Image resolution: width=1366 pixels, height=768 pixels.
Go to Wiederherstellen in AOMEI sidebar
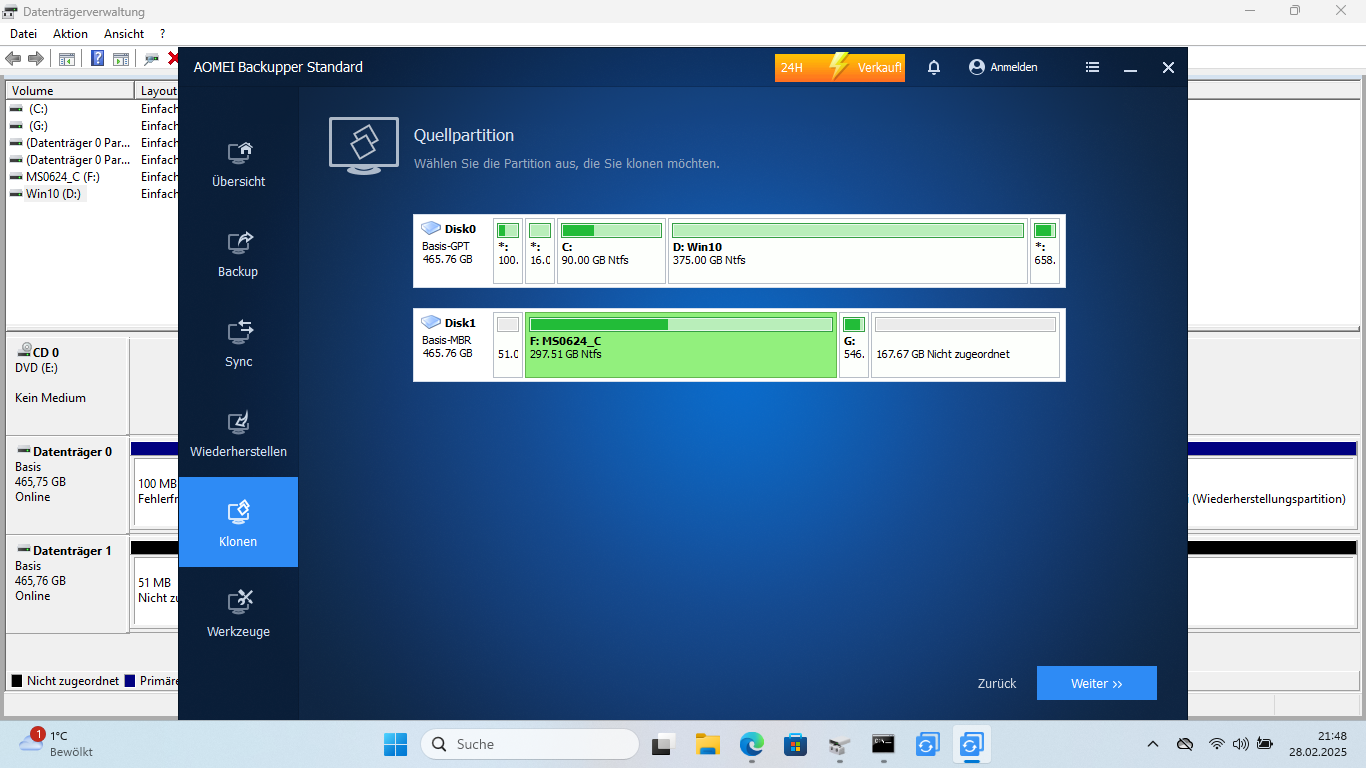pos(238,435)
